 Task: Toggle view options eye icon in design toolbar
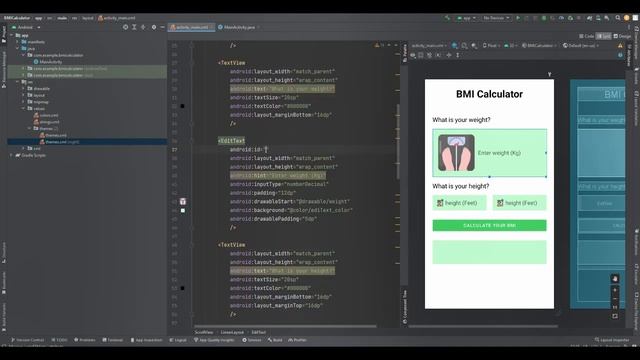point(413,55)
